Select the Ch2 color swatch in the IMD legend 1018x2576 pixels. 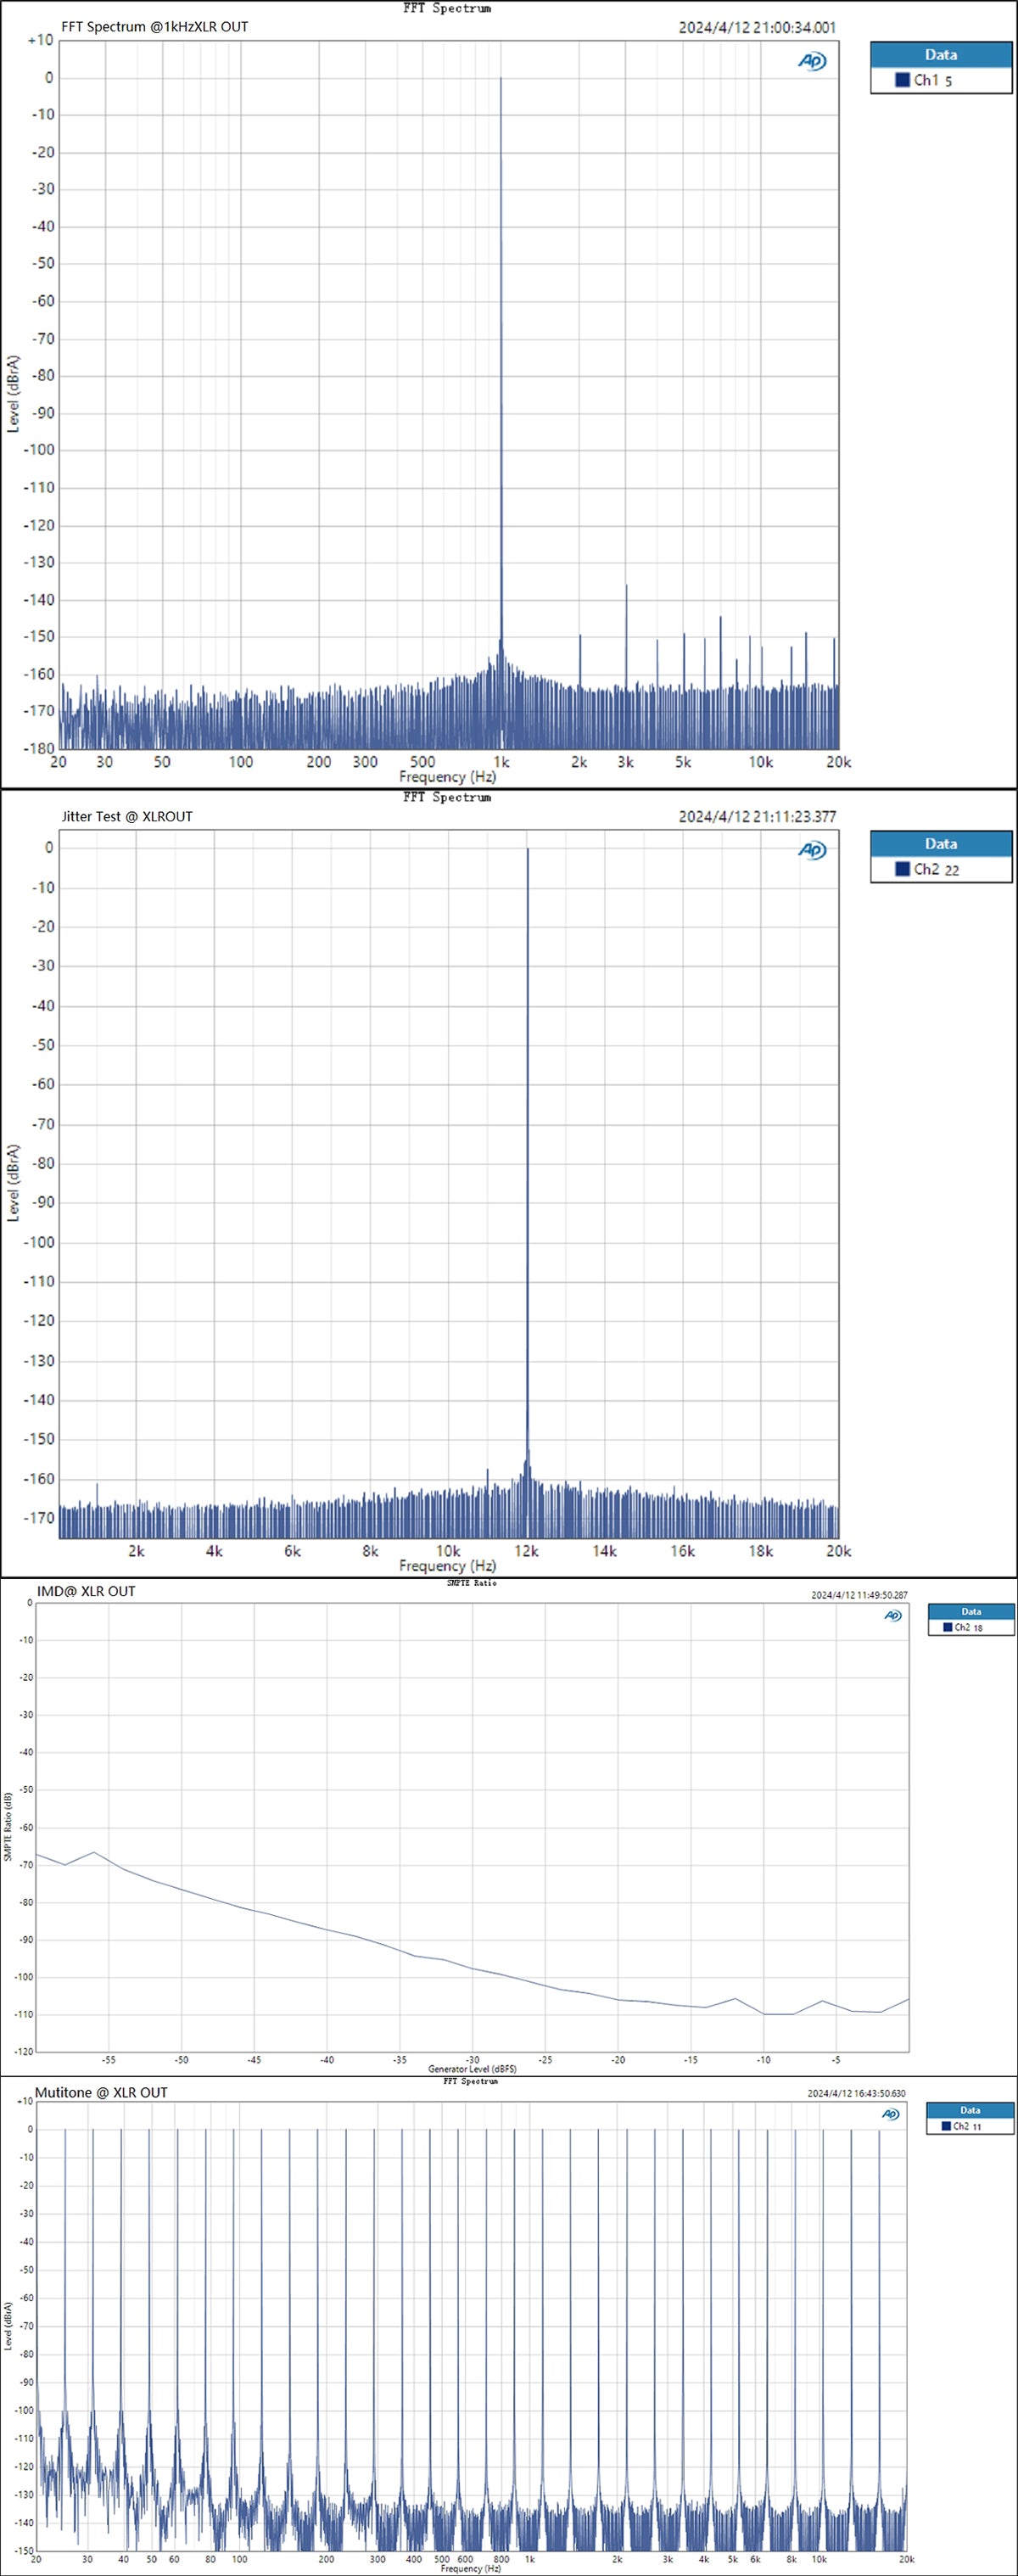[948, 1627]
